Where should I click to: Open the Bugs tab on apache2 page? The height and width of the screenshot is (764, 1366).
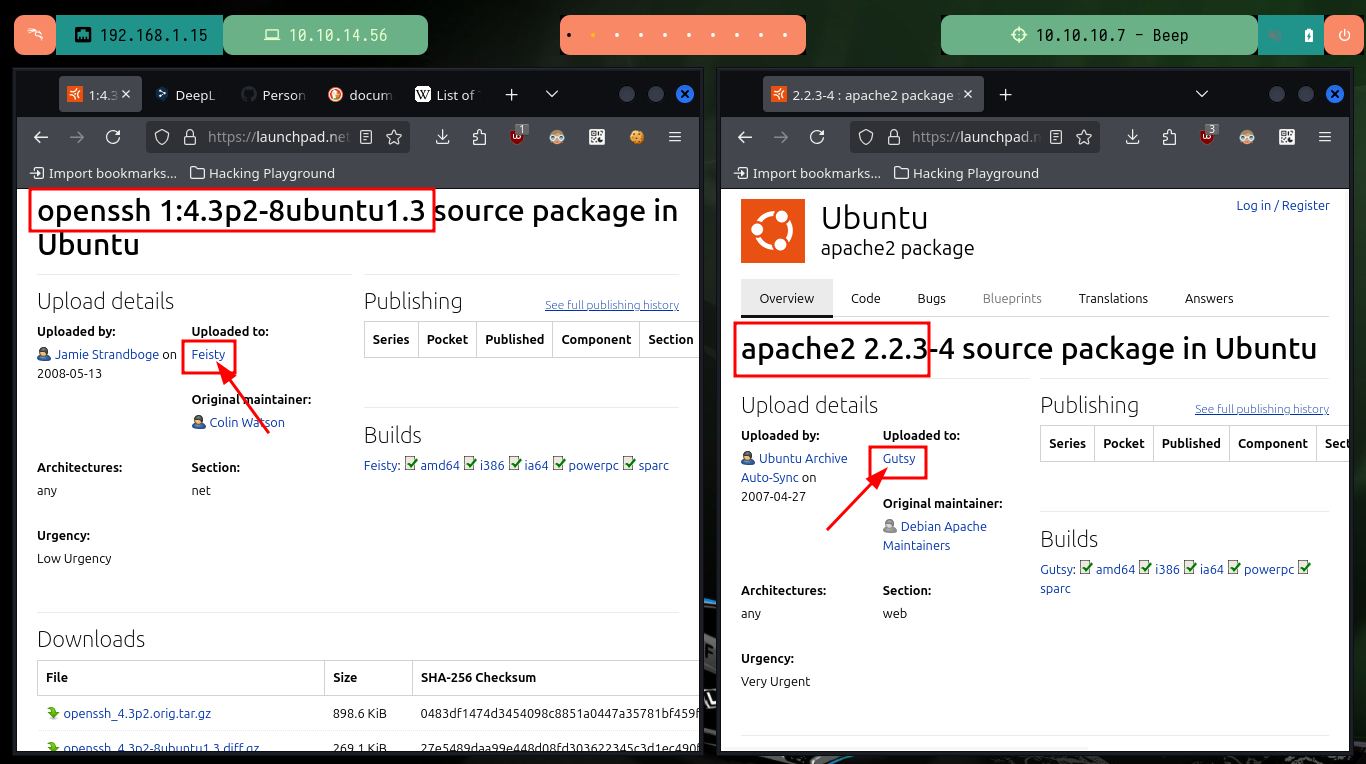[x=931, y=298]
